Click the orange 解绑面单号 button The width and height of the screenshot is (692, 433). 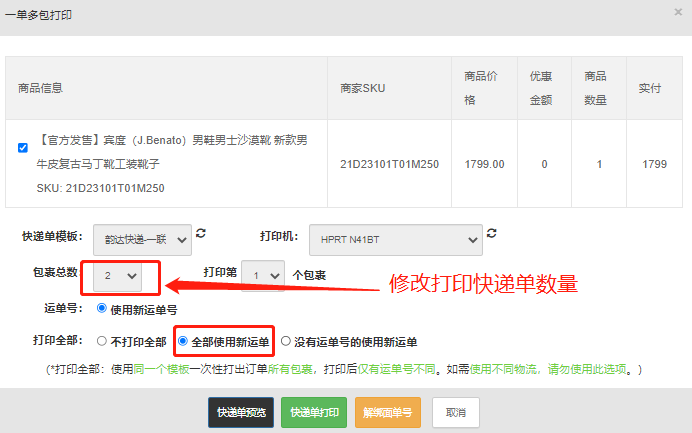[388, 412]
